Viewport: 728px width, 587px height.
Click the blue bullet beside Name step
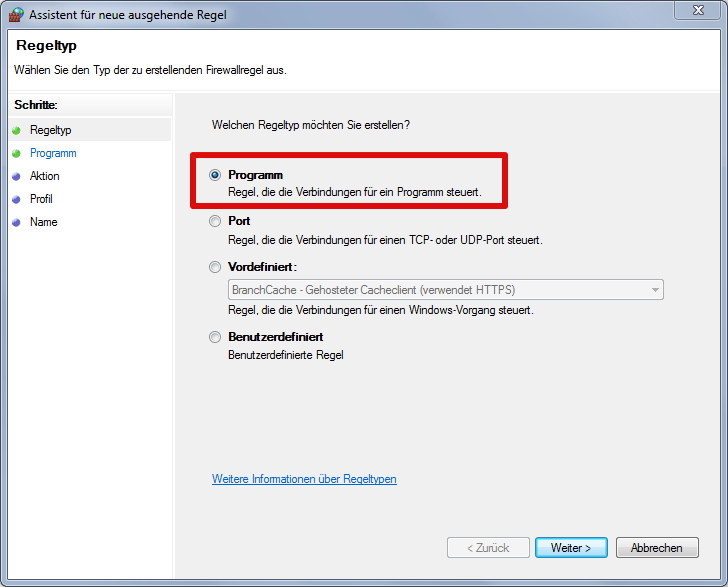click(16, 222)
